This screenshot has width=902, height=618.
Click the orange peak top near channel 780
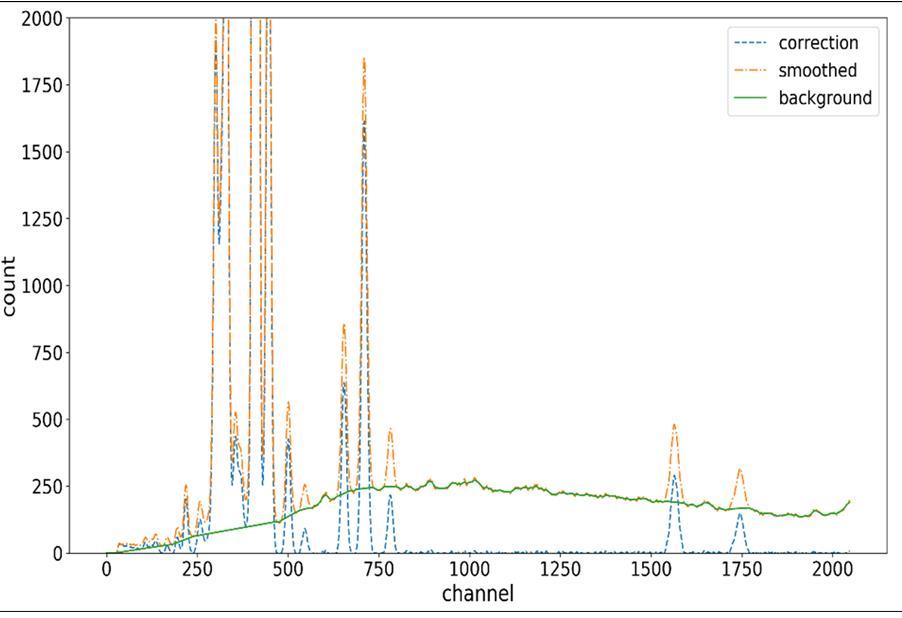(x=390, y=429)
